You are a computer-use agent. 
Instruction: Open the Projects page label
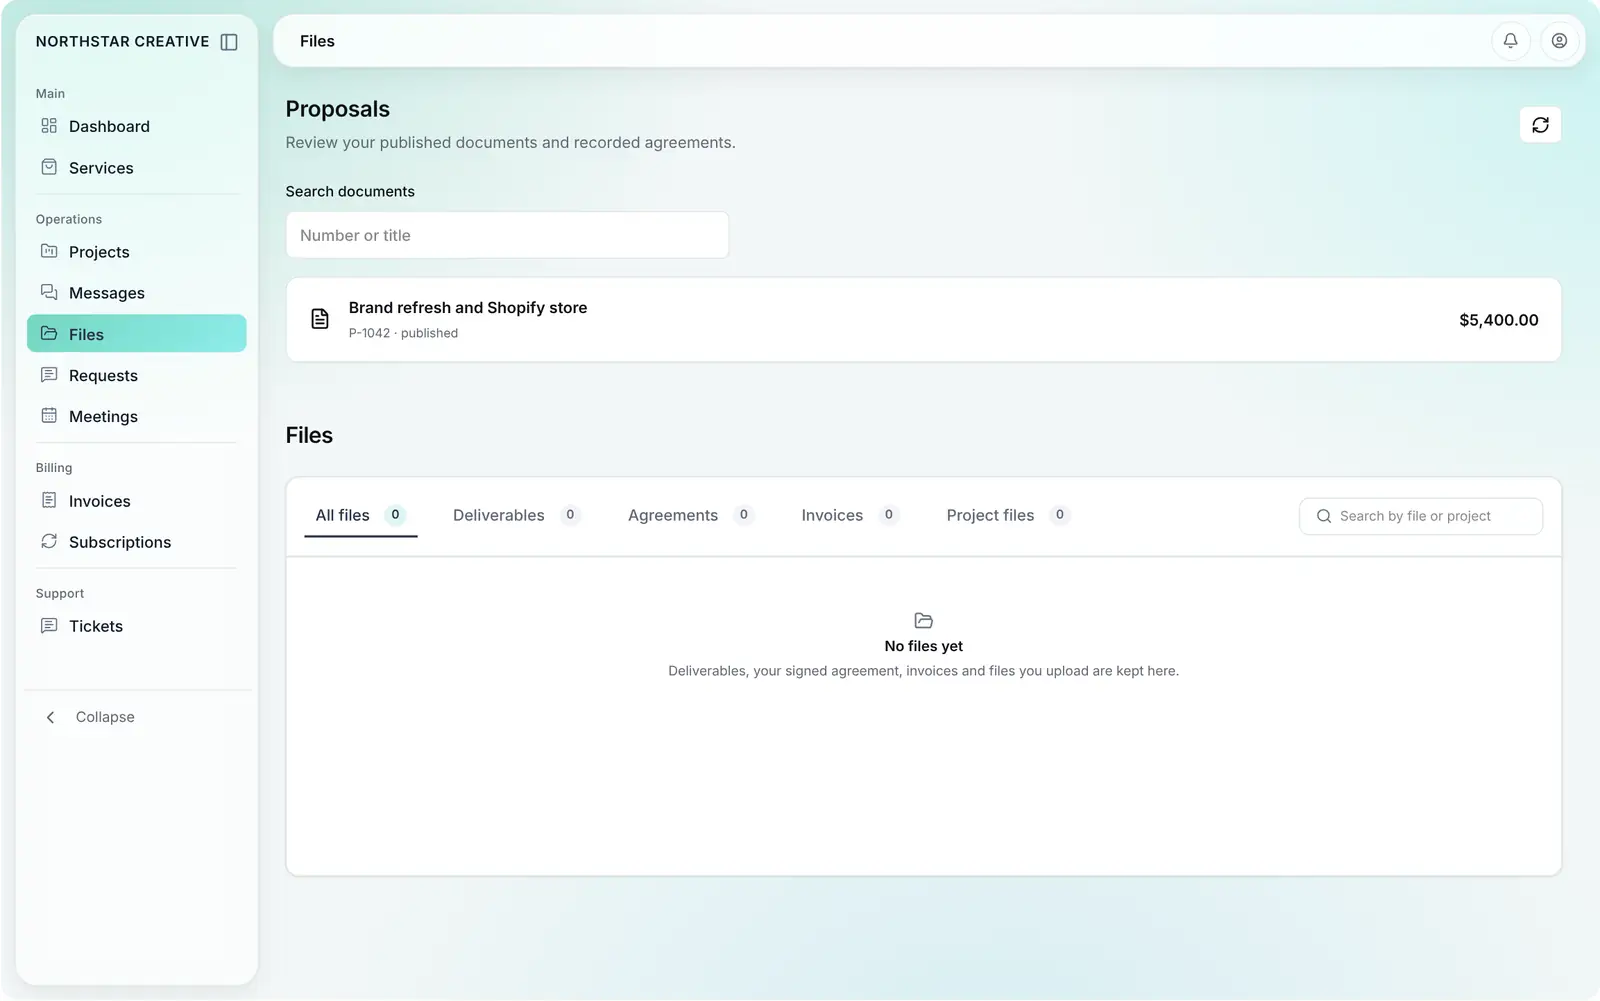click(99, 252)
